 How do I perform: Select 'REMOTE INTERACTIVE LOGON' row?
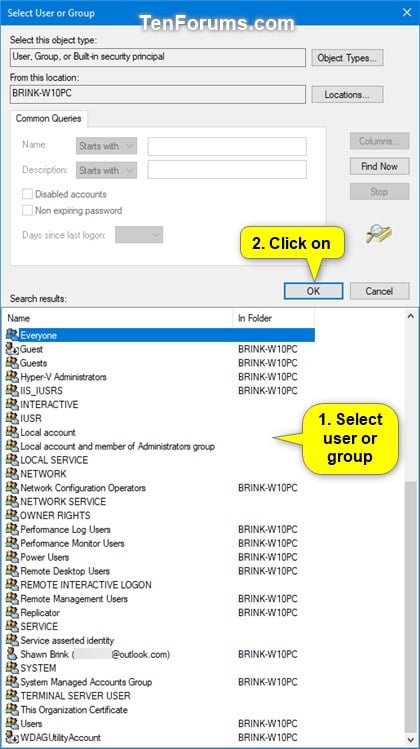coord(160,585)
